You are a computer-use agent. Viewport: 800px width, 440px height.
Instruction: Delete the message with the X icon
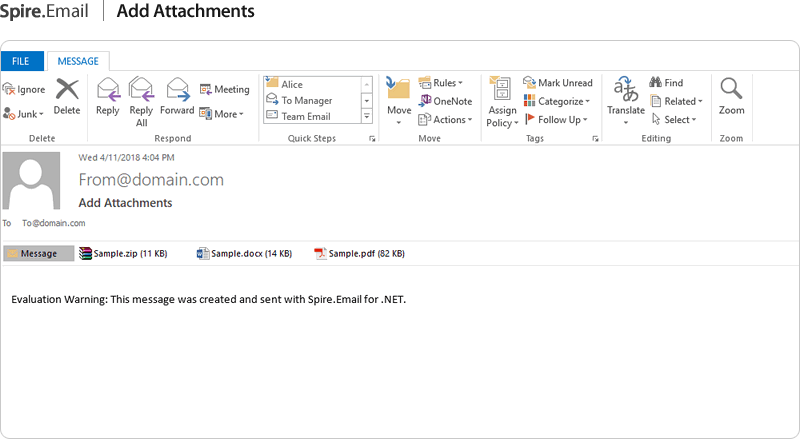(x=67, y=97)
